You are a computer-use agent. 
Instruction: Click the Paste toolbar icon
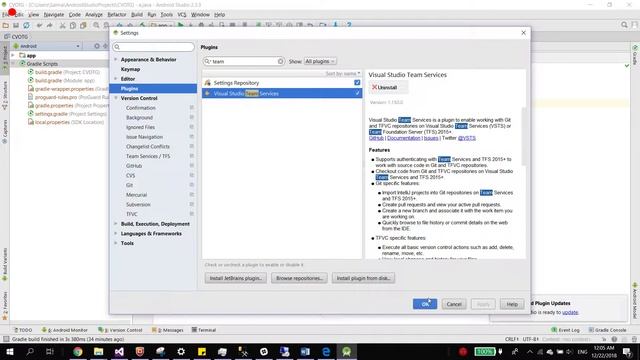tap(83, 25)
